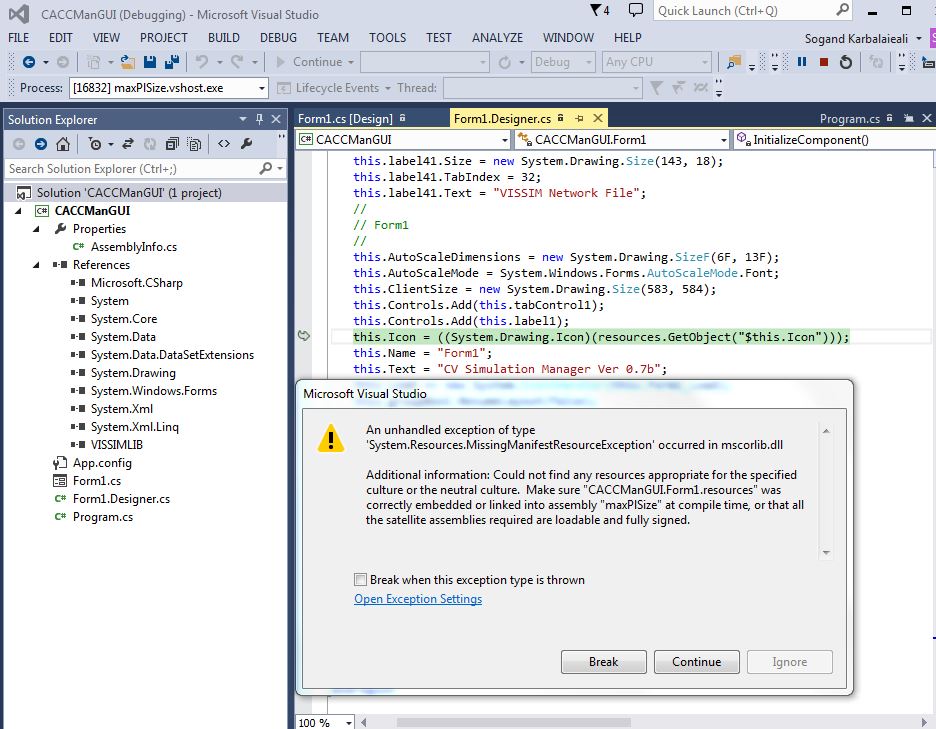Open the Continue button dropdown arrow
The height and width of the screenshot is (729, 936).
coord(351,62)
